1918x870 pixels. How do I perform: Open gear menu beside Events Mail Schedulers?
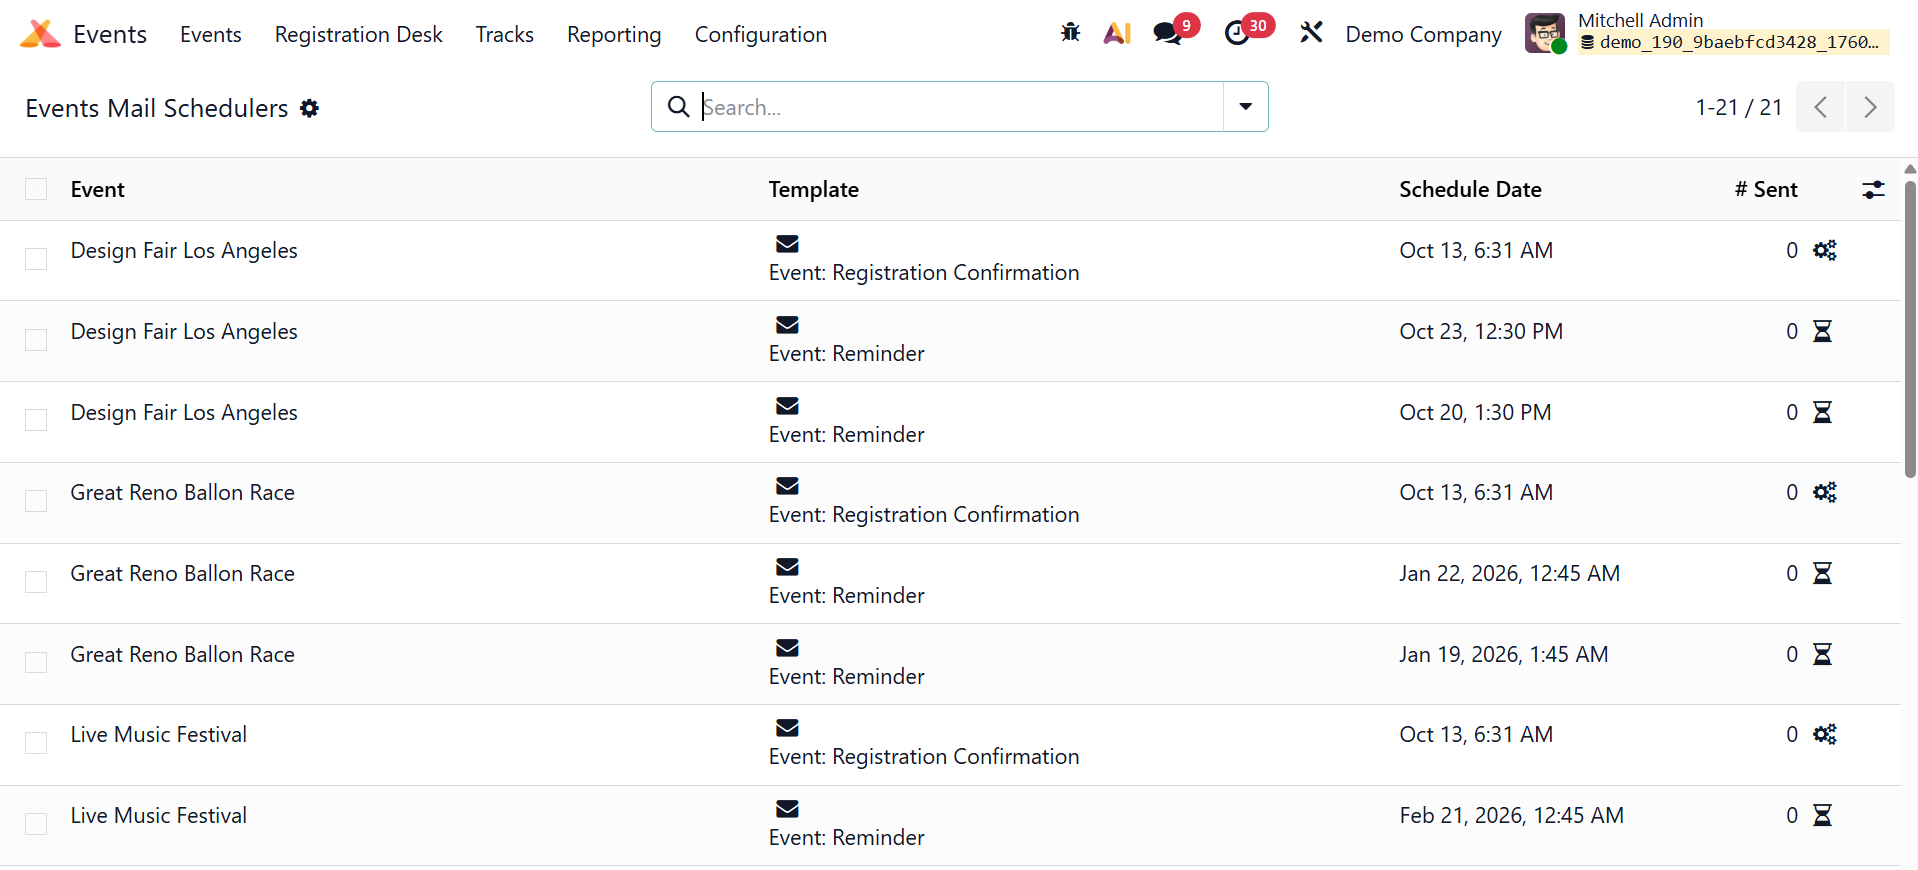click(310, 108)
